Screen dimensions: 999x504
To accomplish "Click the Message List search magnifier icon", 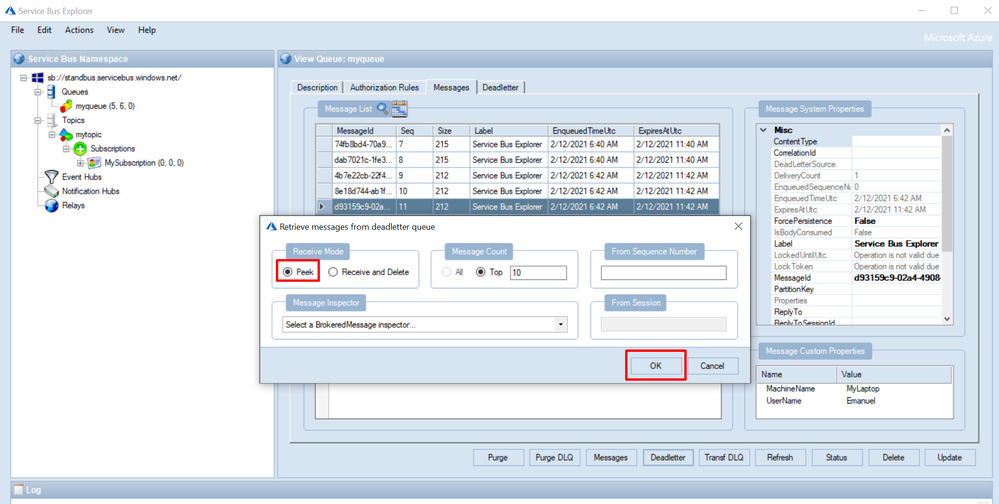I will [382, 108].
